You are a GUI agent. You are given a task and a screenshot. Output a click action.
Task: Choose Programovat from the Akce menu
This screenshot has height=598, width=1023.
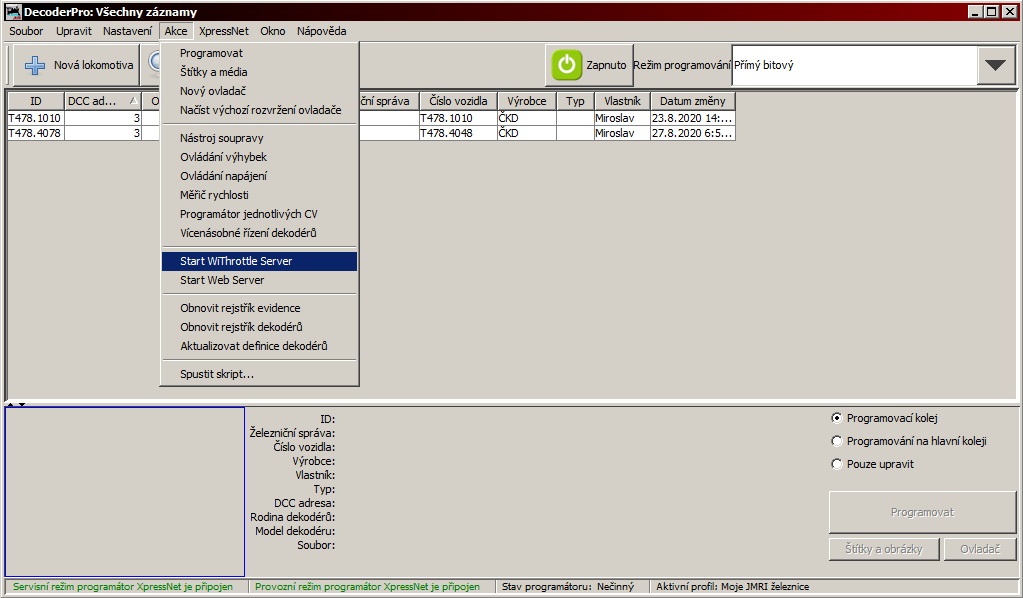(x=259, y=53)
